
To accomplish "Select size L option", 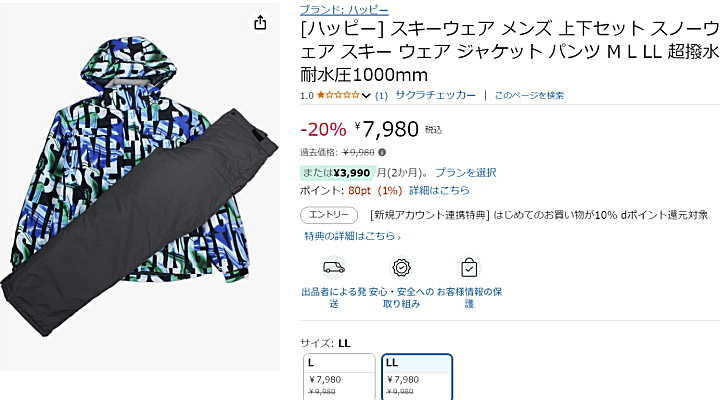I will [x=339, y=377].
